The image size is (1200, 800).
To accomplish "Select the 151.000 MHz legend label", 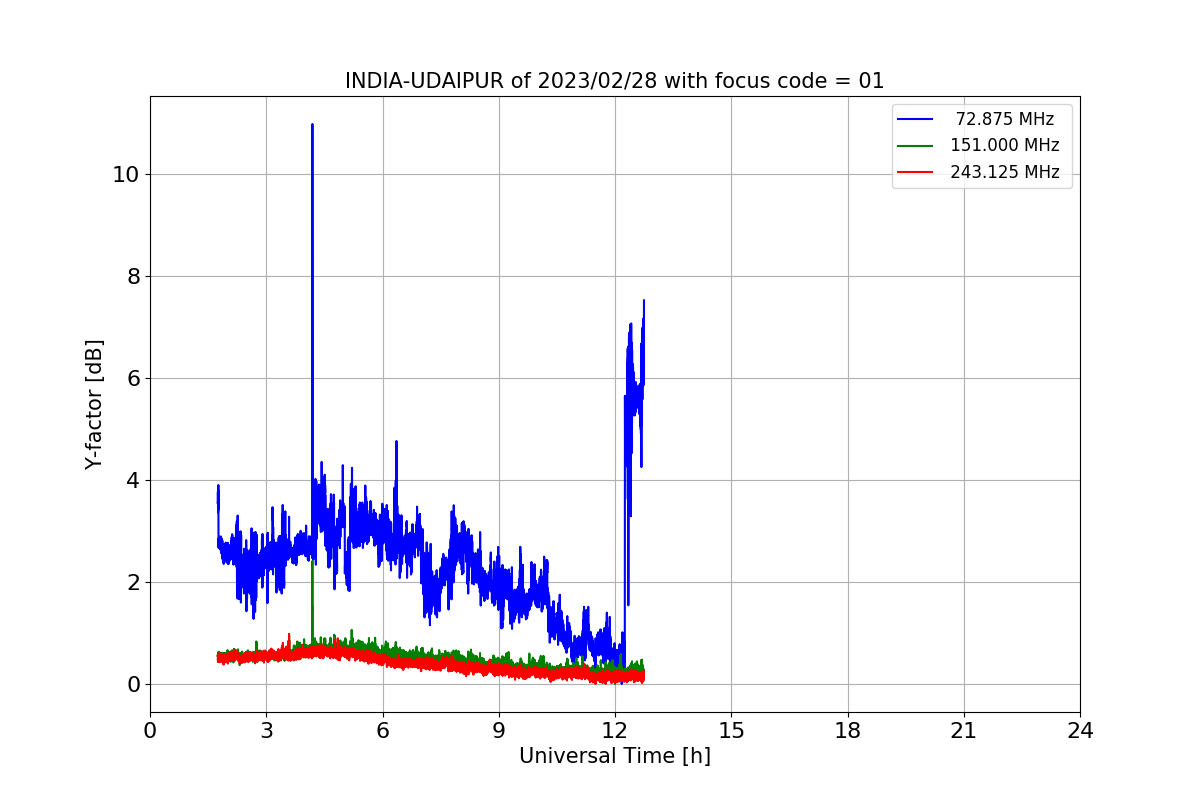I will click(x=1005, y=145).
